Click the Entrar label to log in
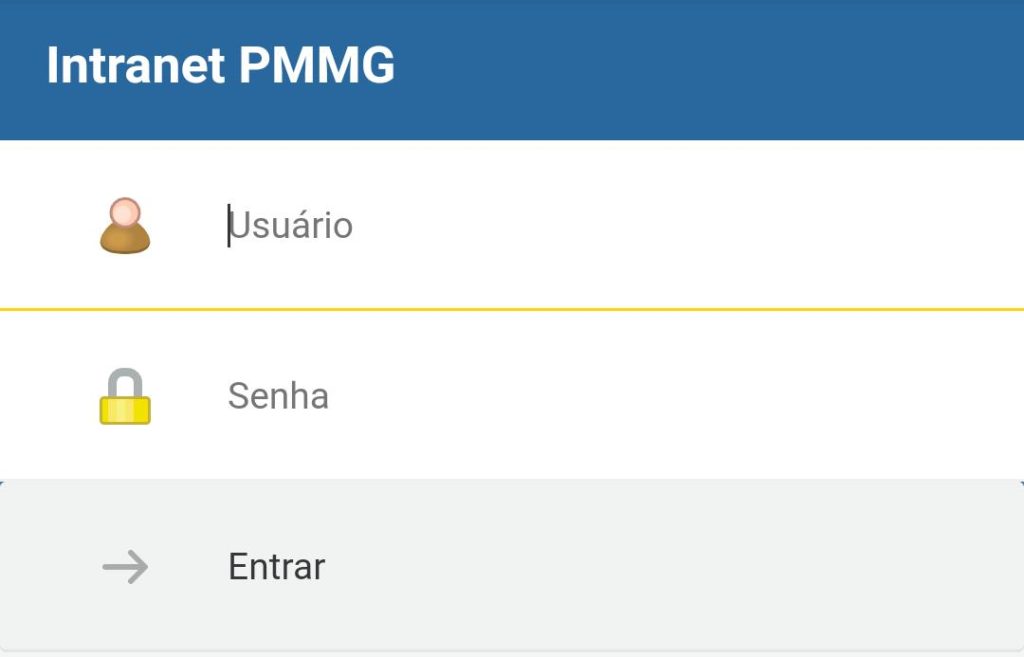The height and width of the screenshot is (657, 1024). pyautogui.click(x=276, y=567)
